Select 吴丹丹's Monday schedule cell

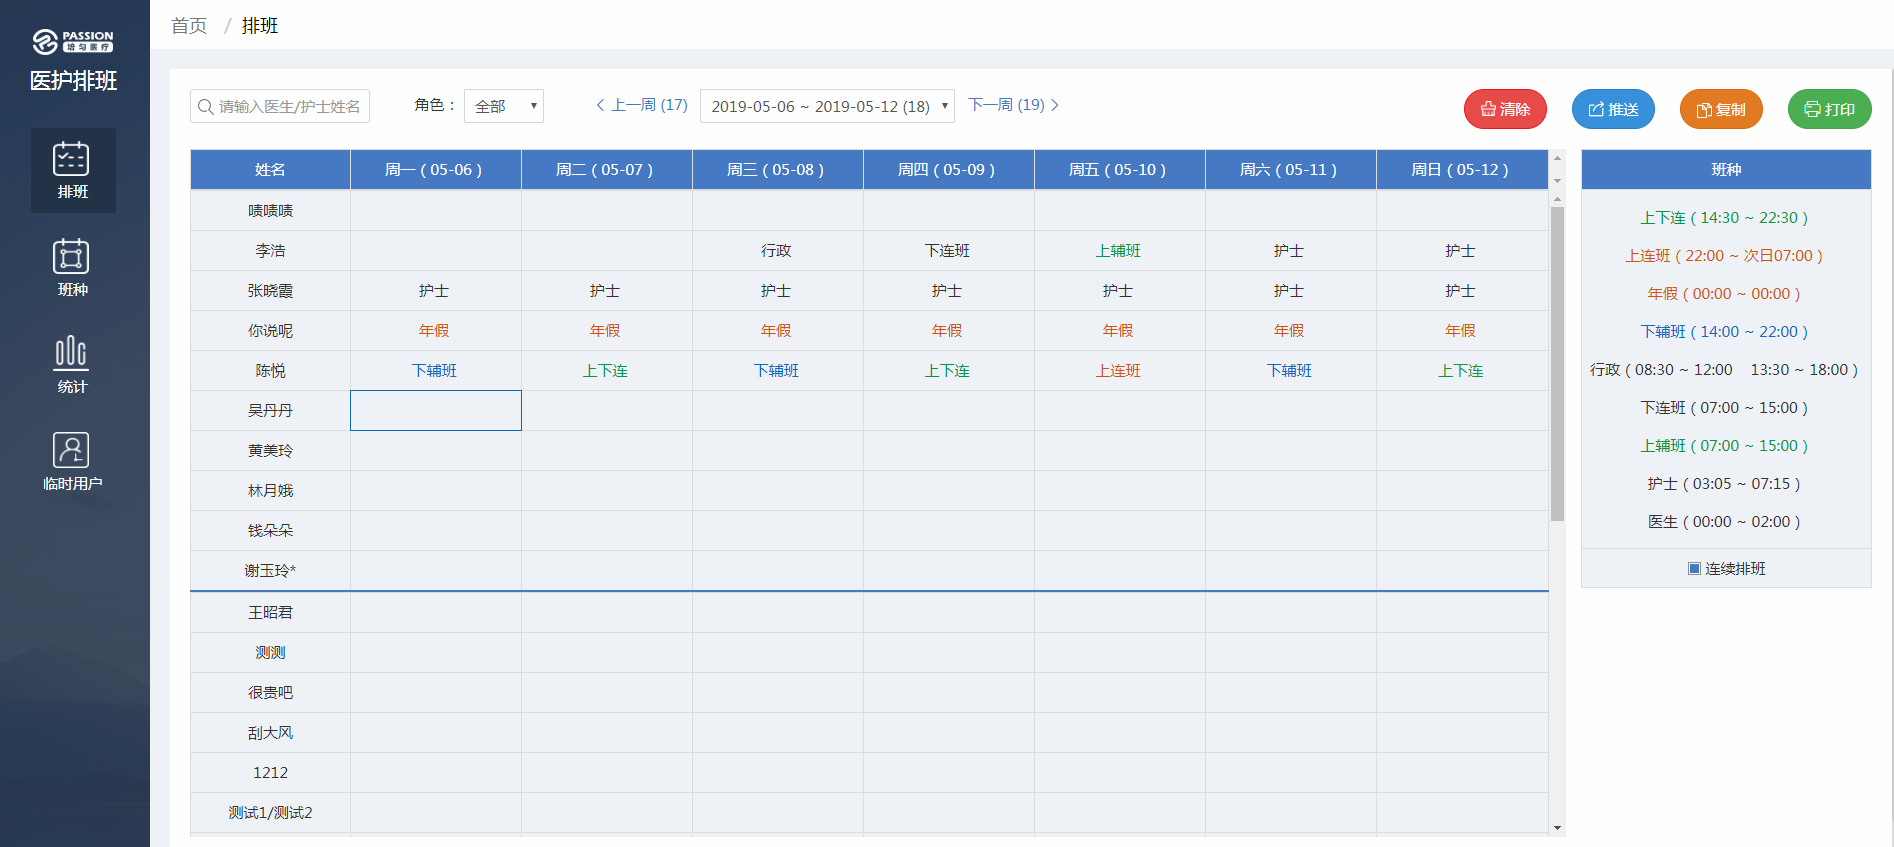pos(436,411)
